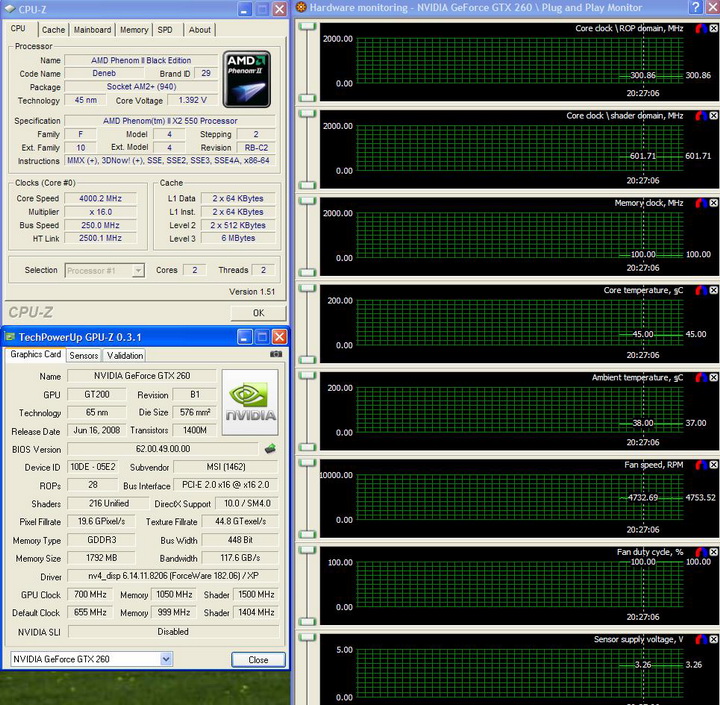This screenshot has height=705, width=720.
Task: Grab the top range handle of the Memory clock graph
Action: click(x=308, y=201)
